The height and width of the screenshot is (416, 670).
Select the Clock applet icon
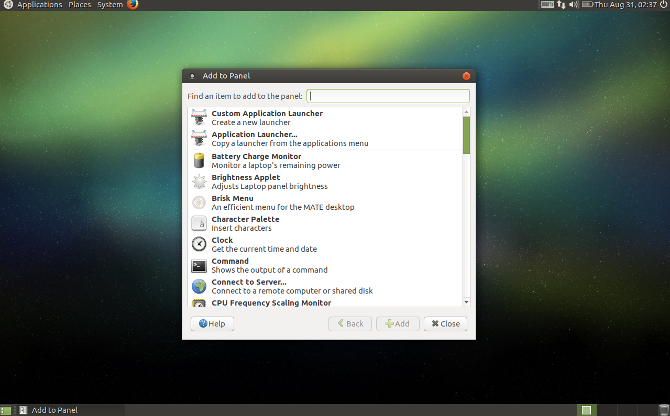tap(199, 244)
